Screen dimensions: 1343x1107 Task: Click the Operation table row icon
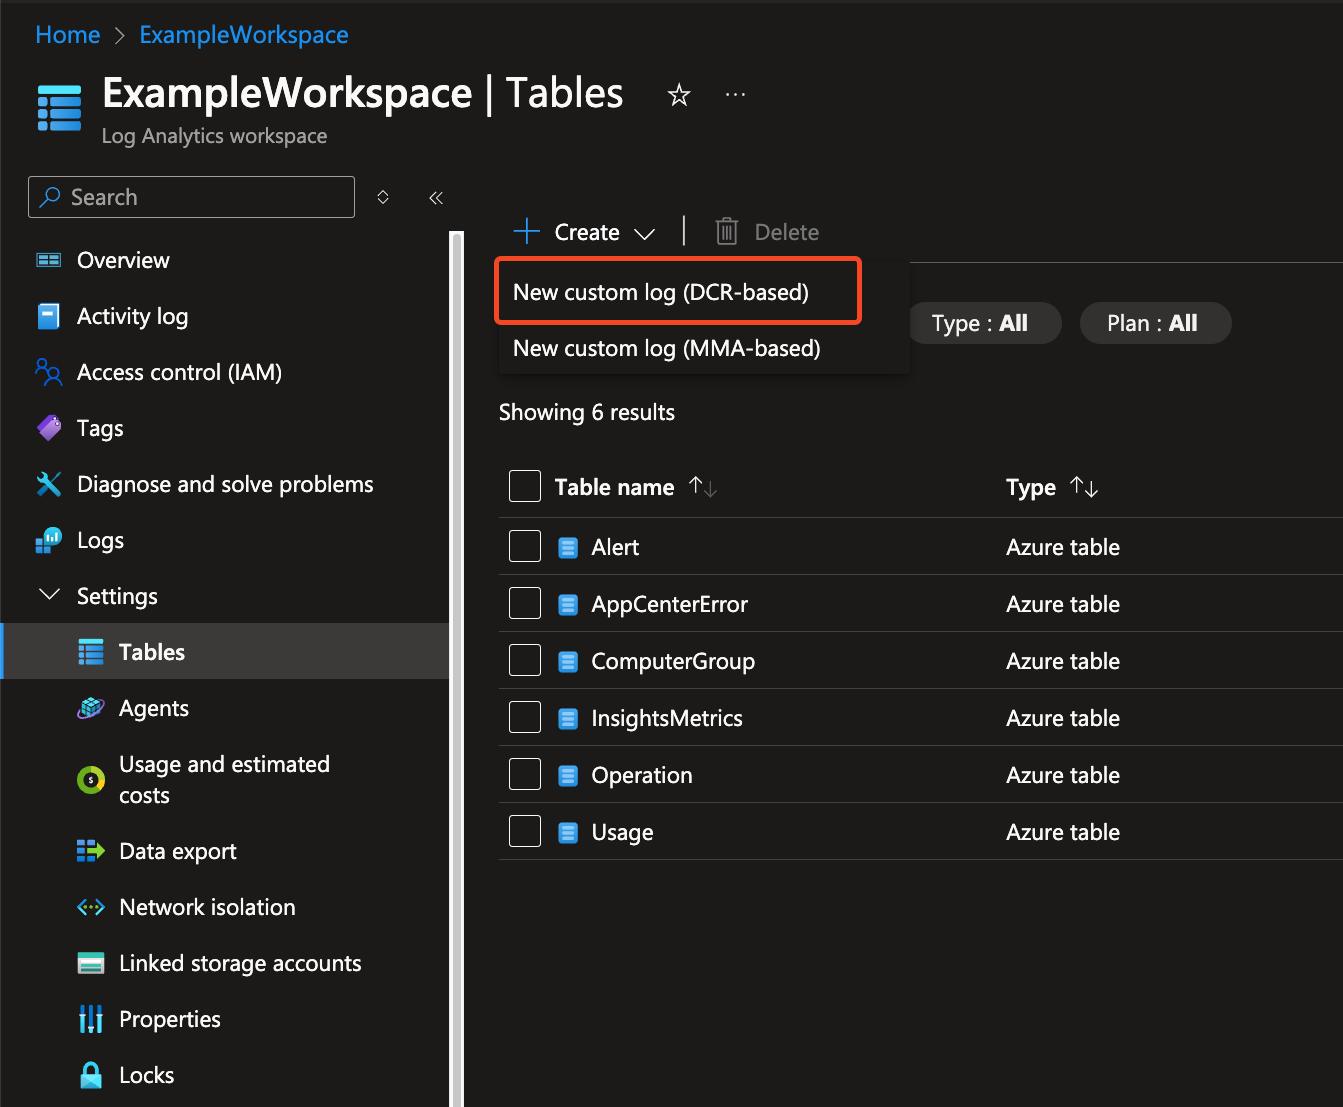pyautogui.click(x=568, y=775)
